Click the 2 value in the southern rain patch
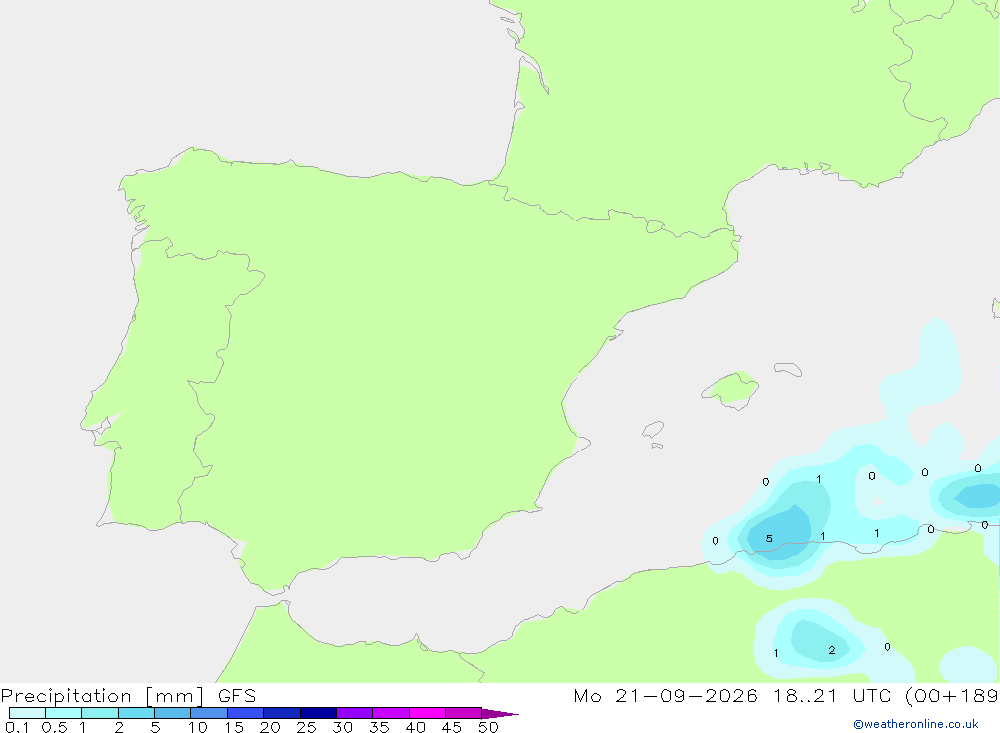The image size is (1000, 733). [832, 650]
